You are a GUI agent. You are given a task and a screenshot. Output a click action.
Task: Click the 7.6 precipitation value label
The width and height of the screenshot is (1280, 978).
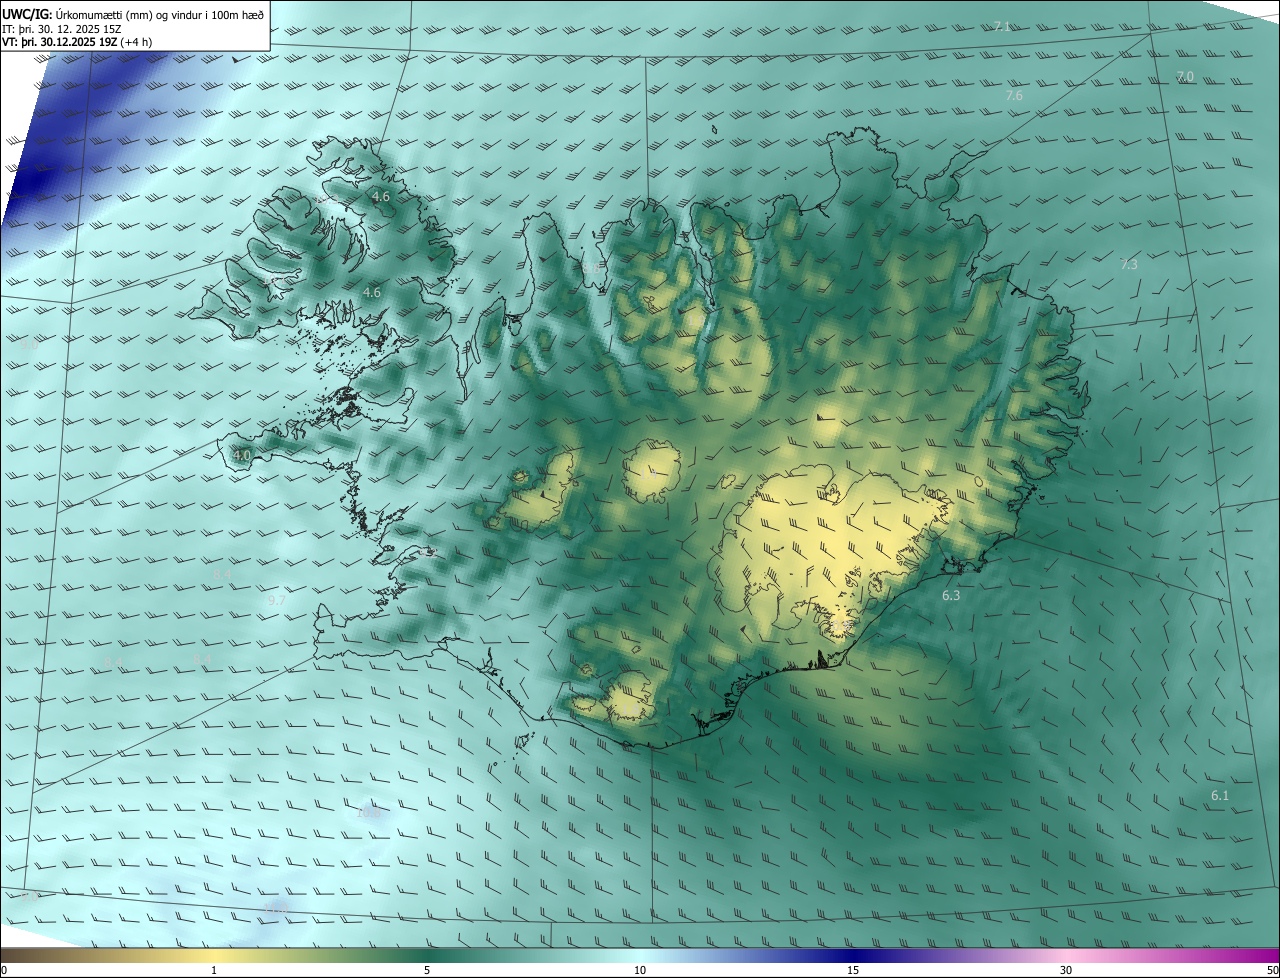(1014, 96)
